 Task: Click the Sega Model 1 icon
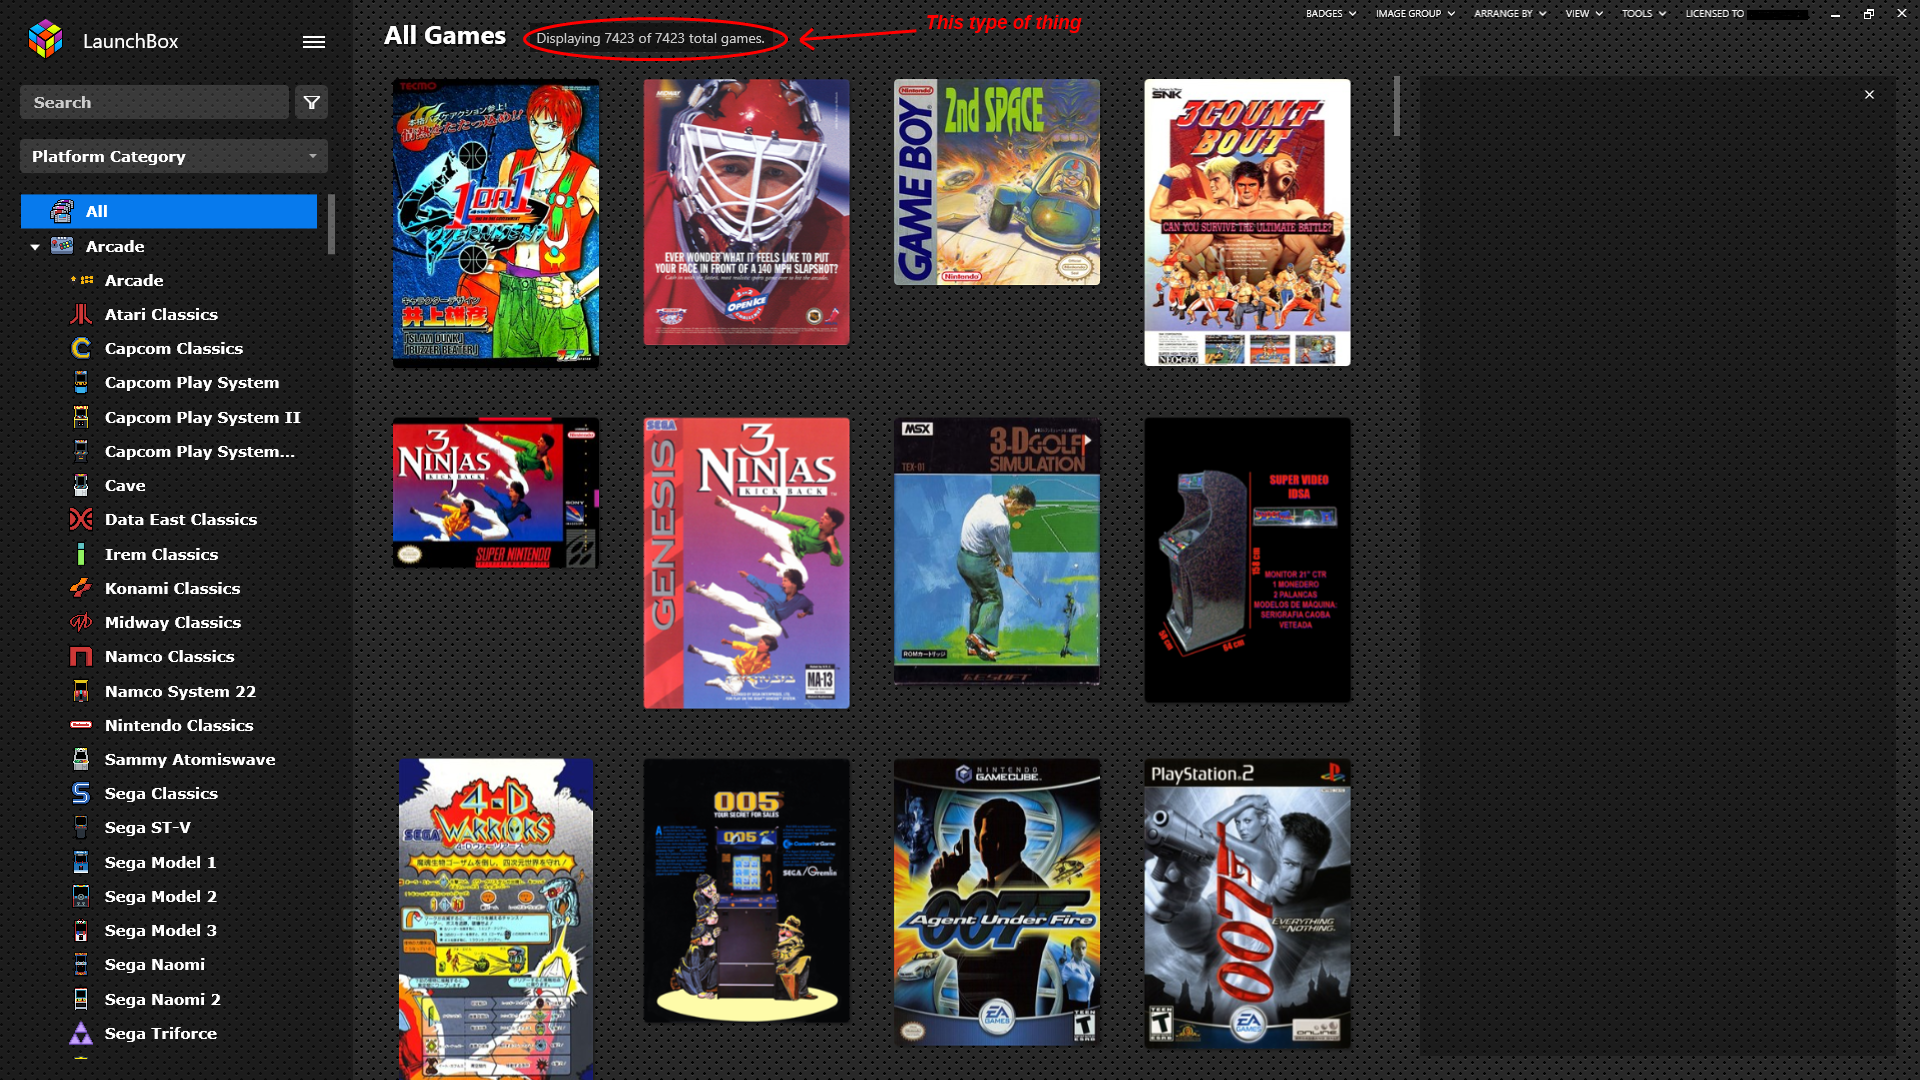point(81,862)
